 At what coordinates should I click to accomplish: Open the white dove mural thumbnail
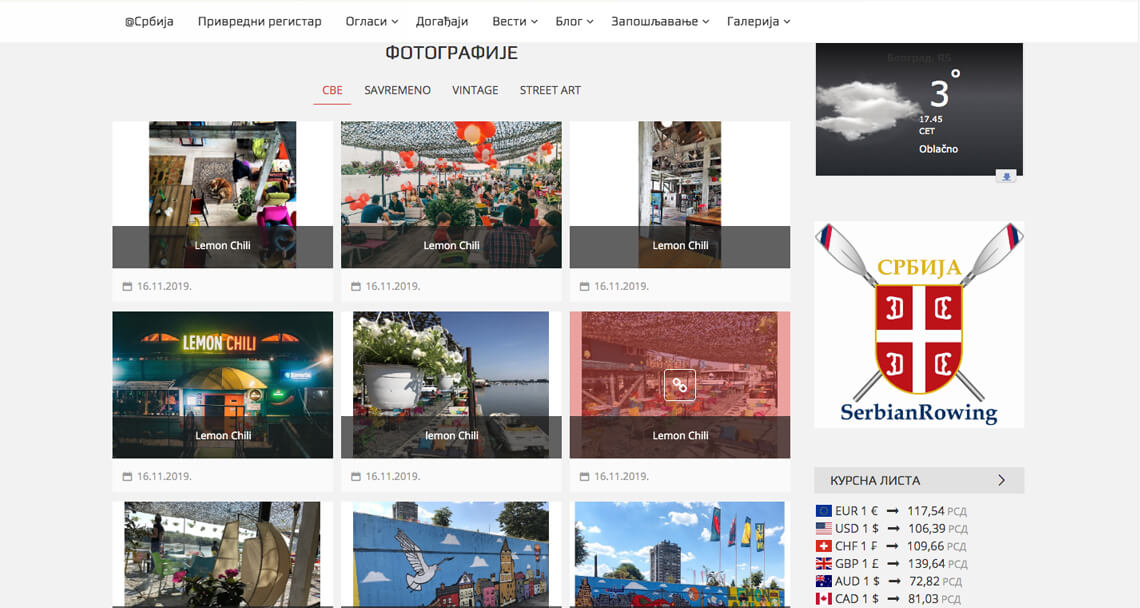[451, 554]
